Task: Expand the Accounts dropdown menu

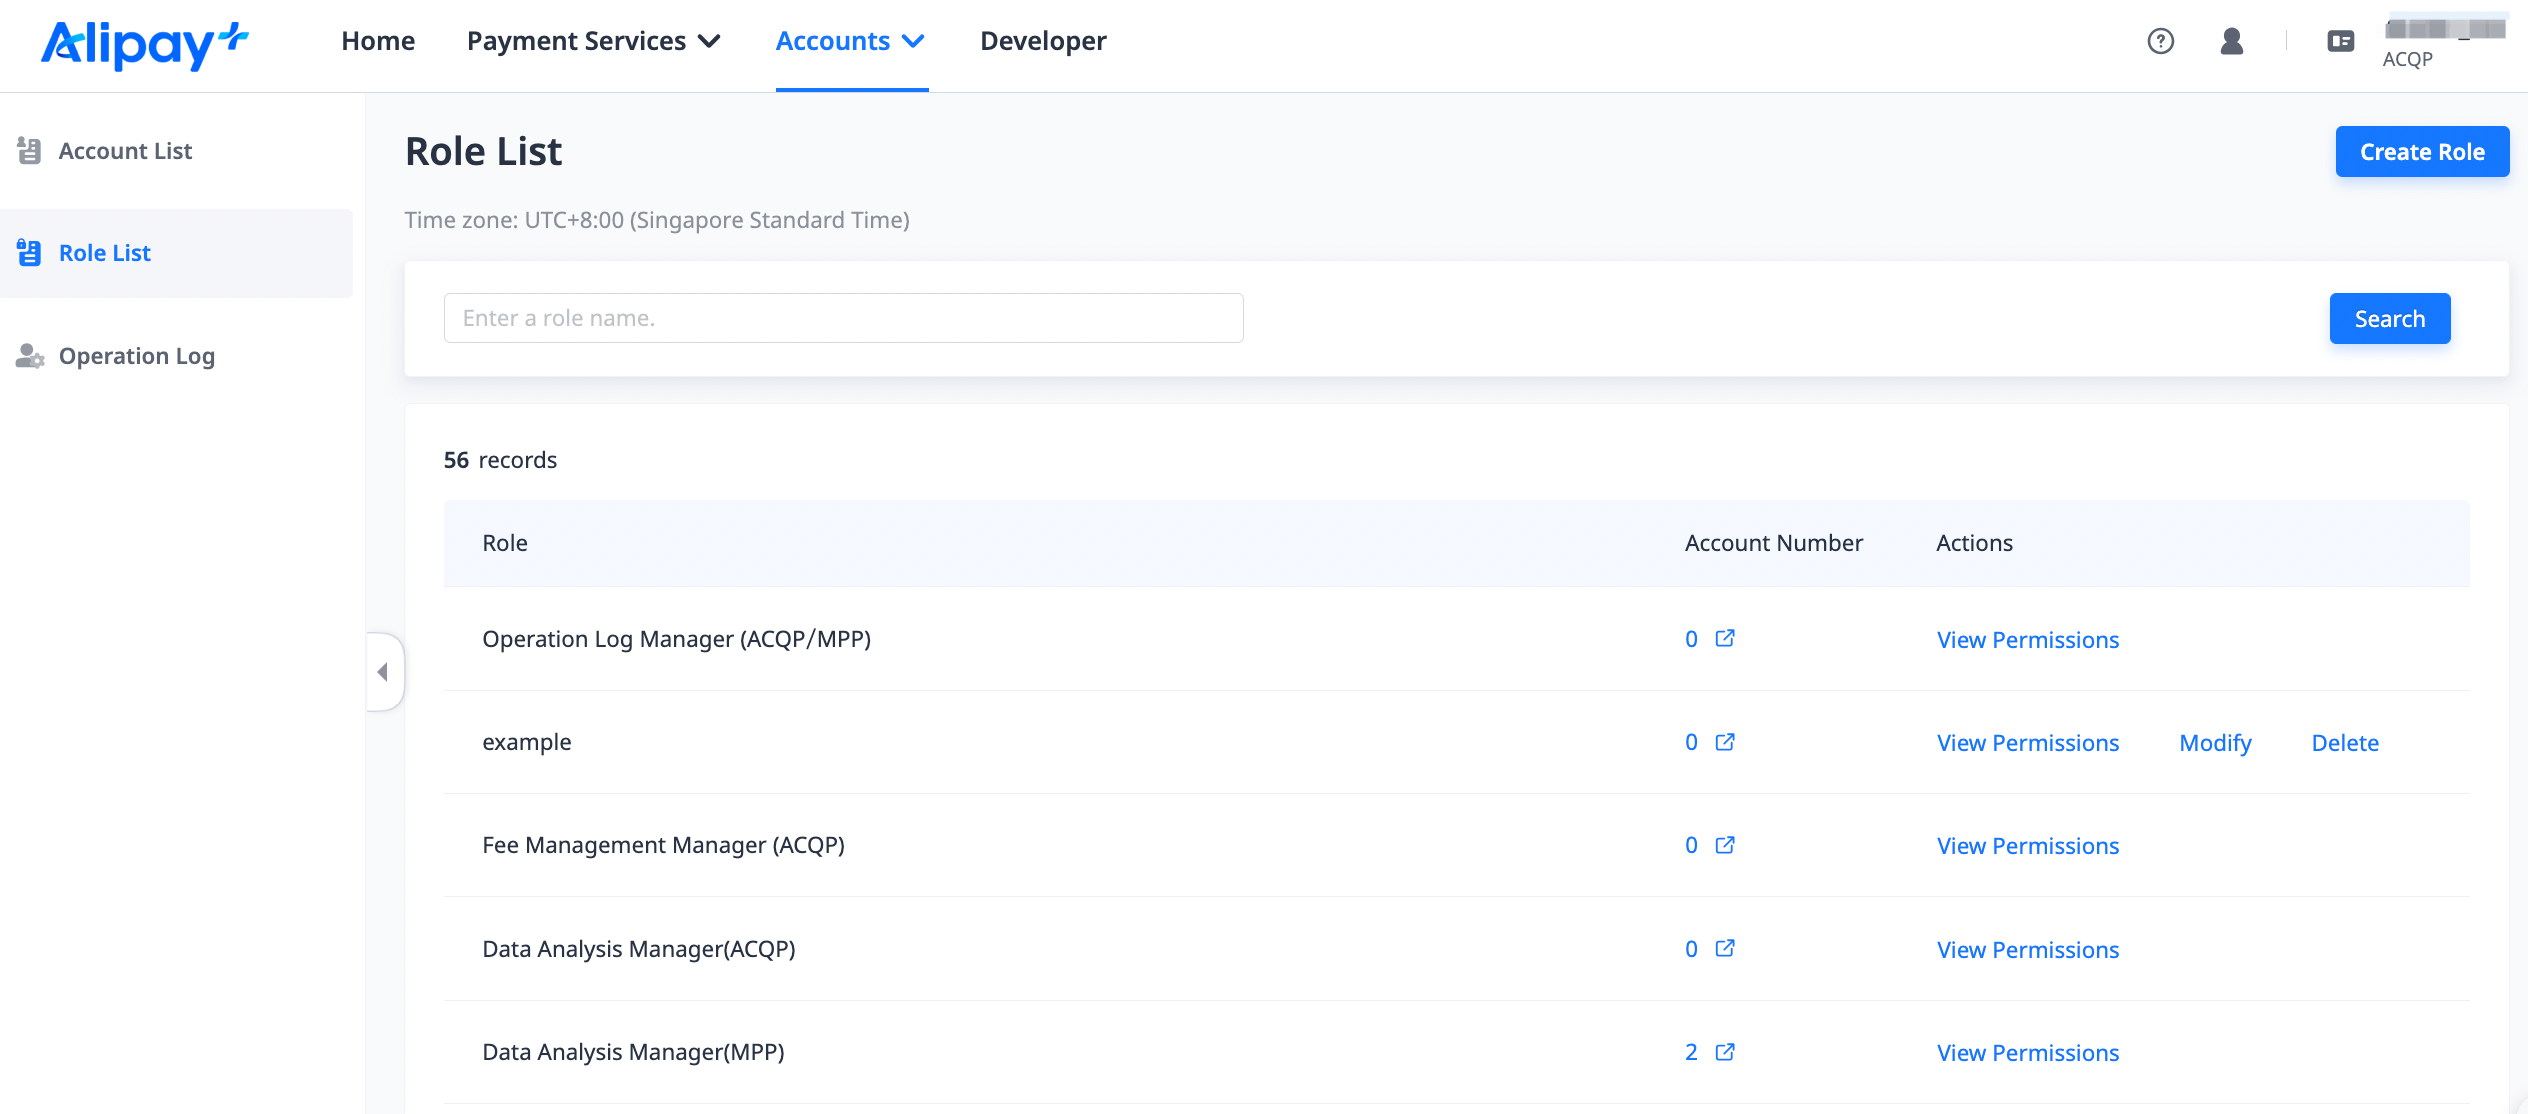Action: [x=851, y=41]
